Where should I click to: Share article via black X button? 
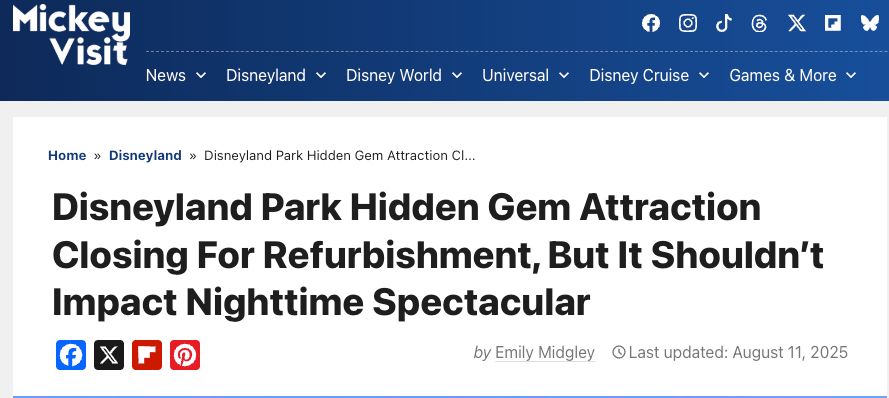pyautogui.click(x=109, y=355)
